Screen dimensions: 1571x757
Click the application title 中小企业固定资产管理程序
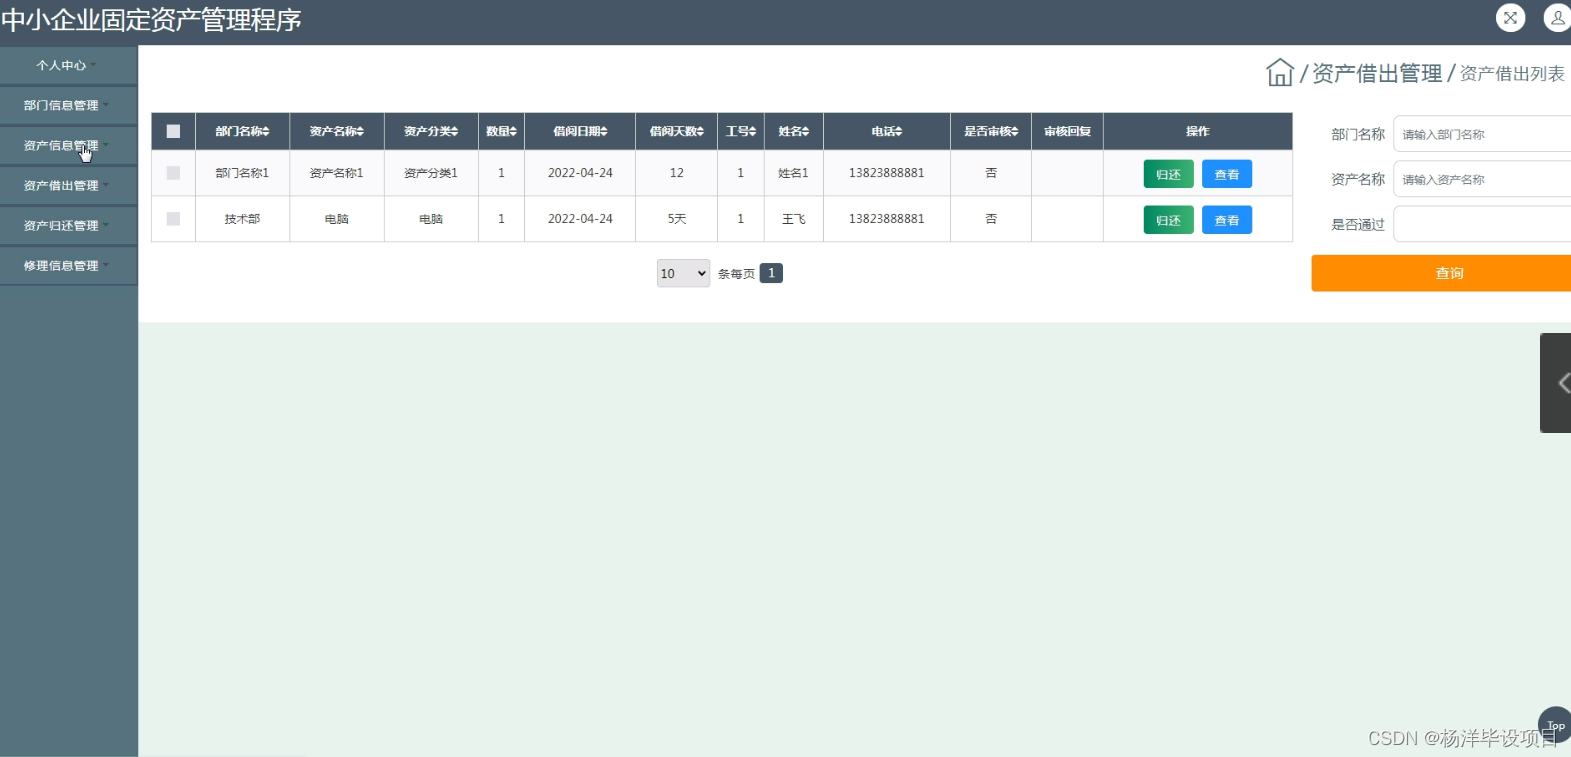[151, 20]
